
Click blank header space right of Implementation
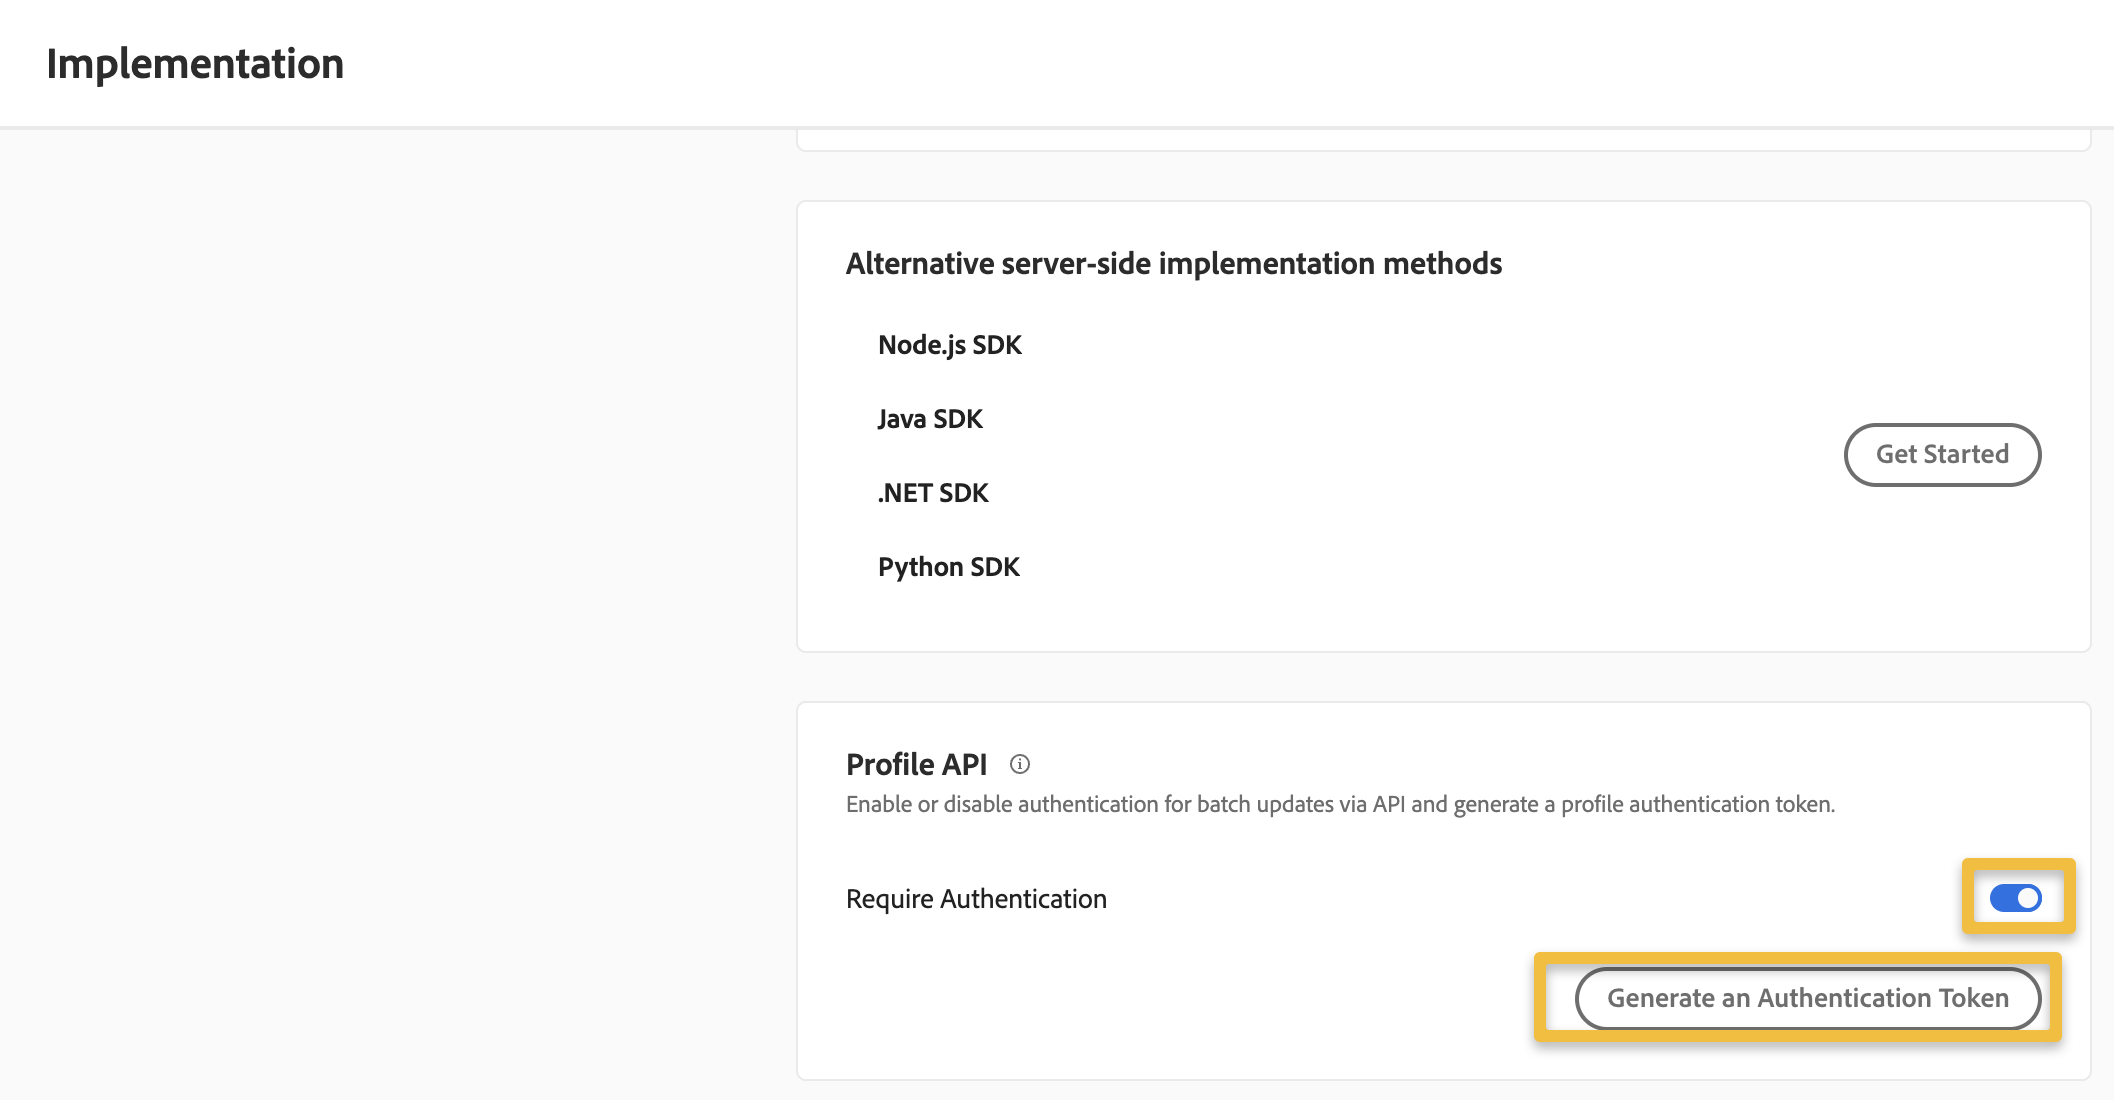[1200, 64]
